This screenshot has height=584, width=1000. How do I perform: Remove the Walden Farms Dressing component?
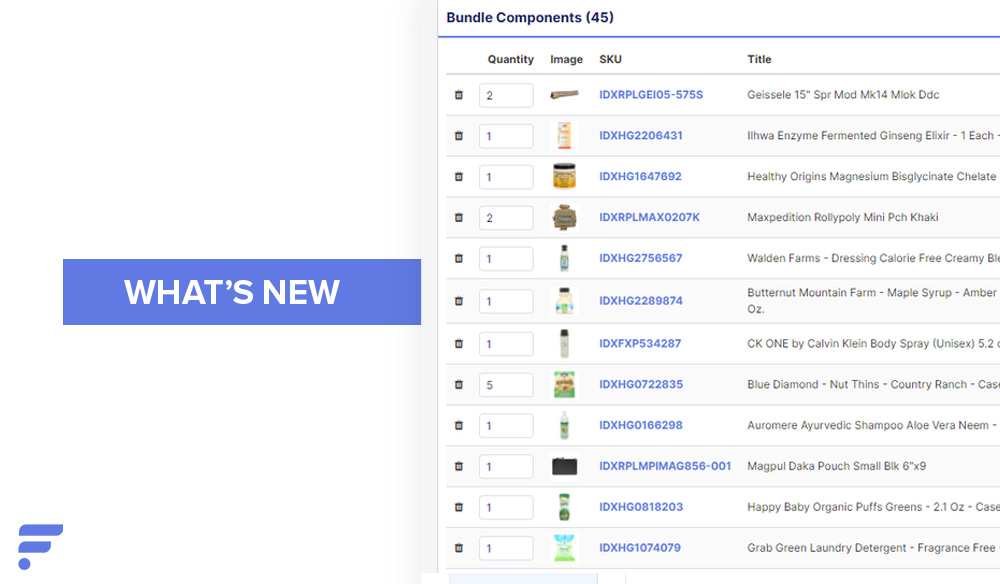[x=459, y=258]
